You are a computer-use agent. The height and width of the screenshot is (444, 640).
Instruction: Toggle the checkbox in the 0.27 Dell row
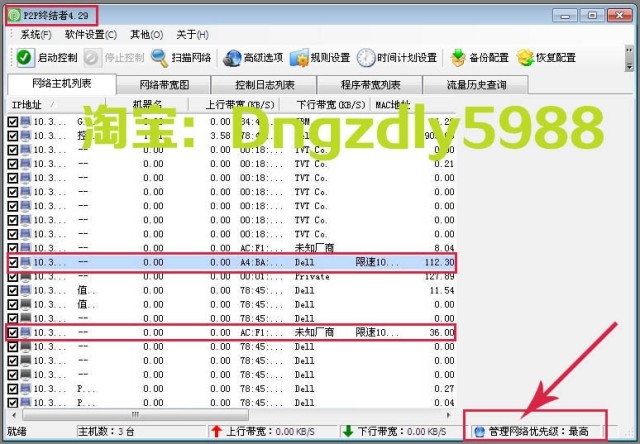pyautogui.click(x=13, y=388)
